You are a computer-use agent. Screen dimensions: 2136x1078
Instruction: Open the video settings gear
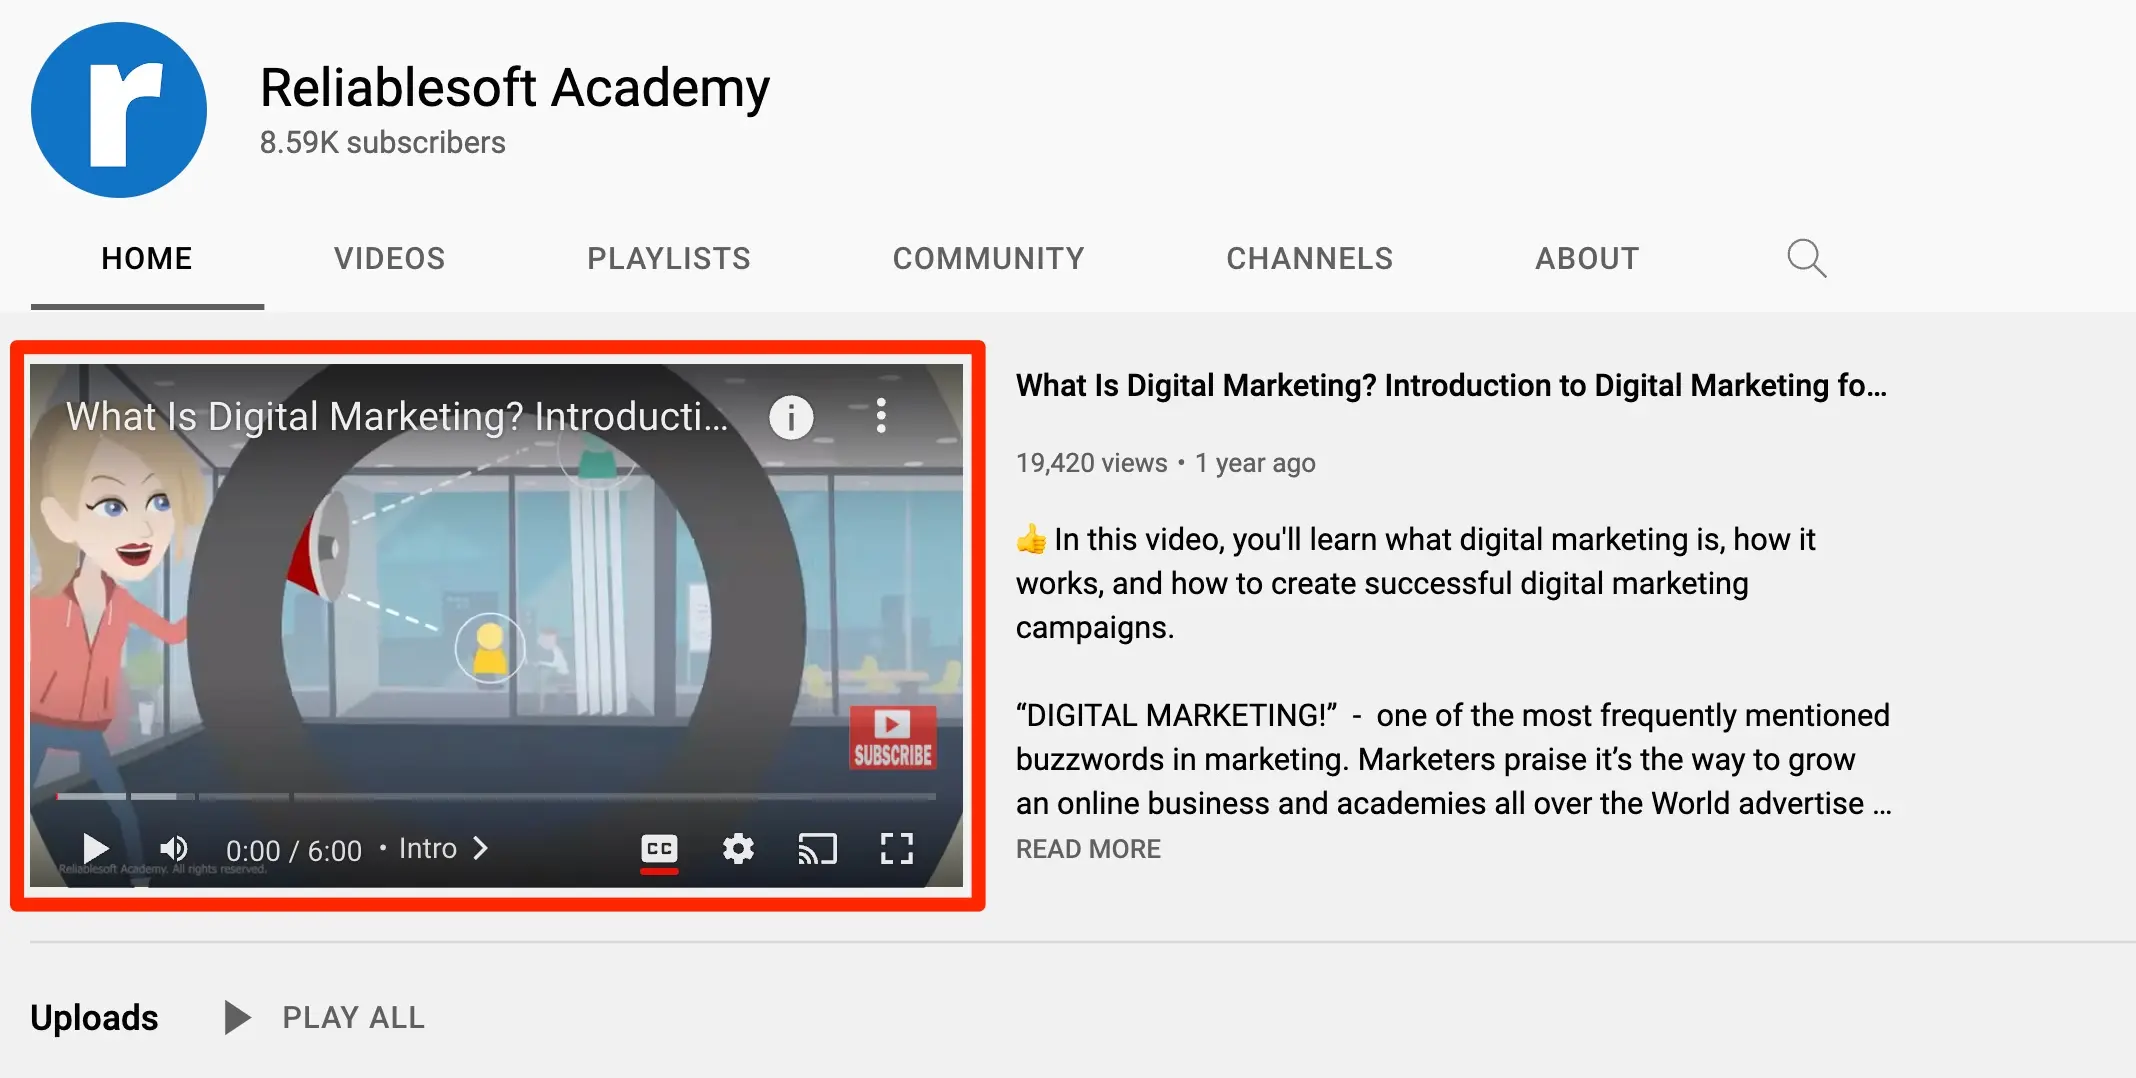coord(738,849)
